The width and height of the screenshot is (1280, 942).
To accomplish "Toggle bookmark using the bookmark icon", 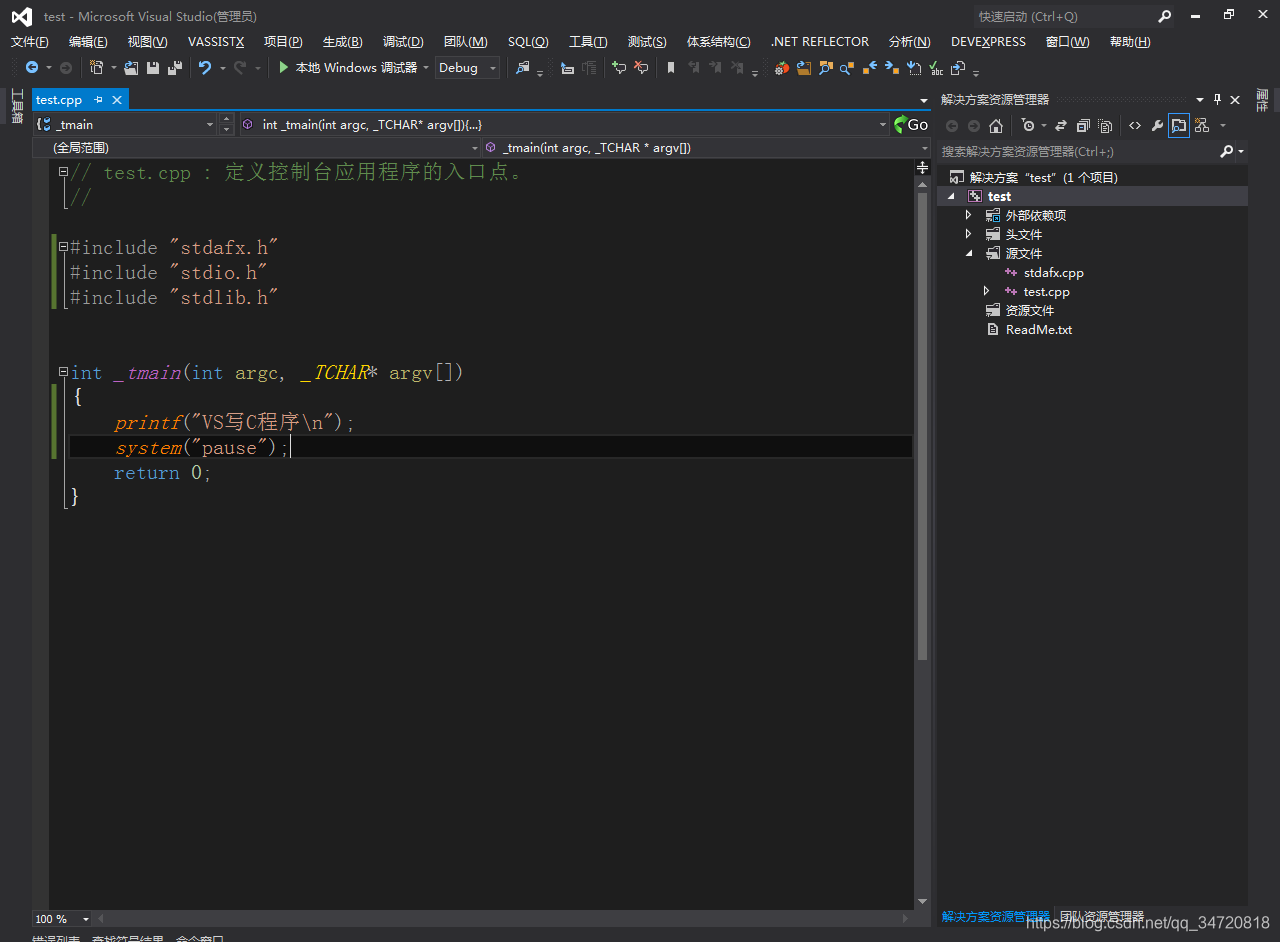I will pyautogui.click(x=671, y=67).
